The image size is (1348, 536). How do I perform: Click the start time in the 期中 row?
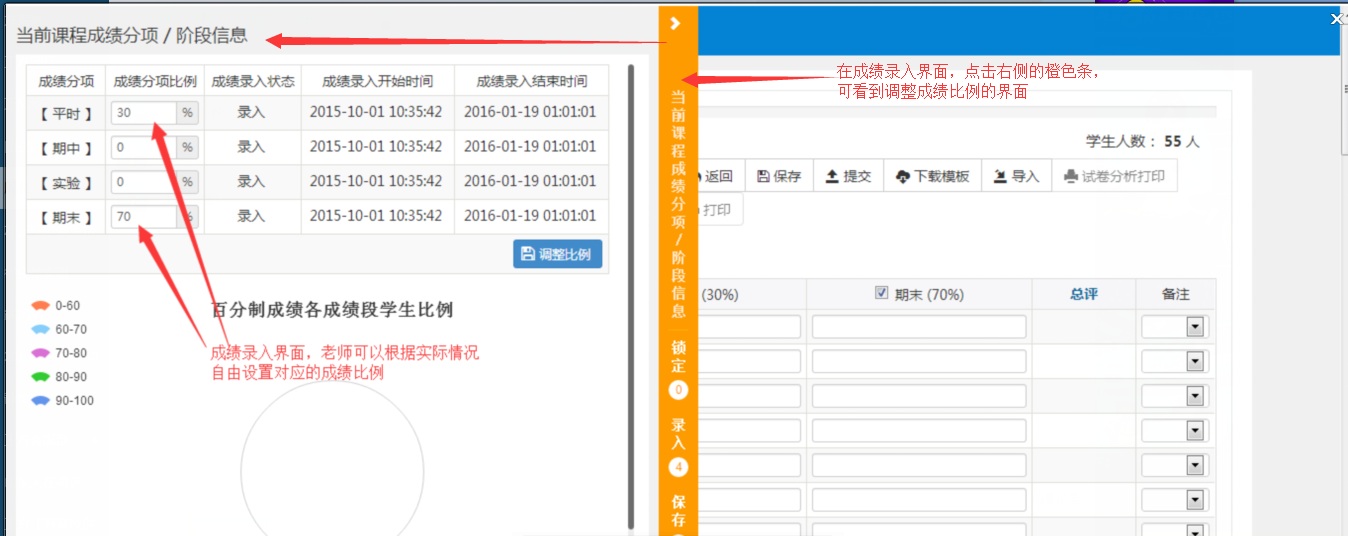click(x=376, y=147)
